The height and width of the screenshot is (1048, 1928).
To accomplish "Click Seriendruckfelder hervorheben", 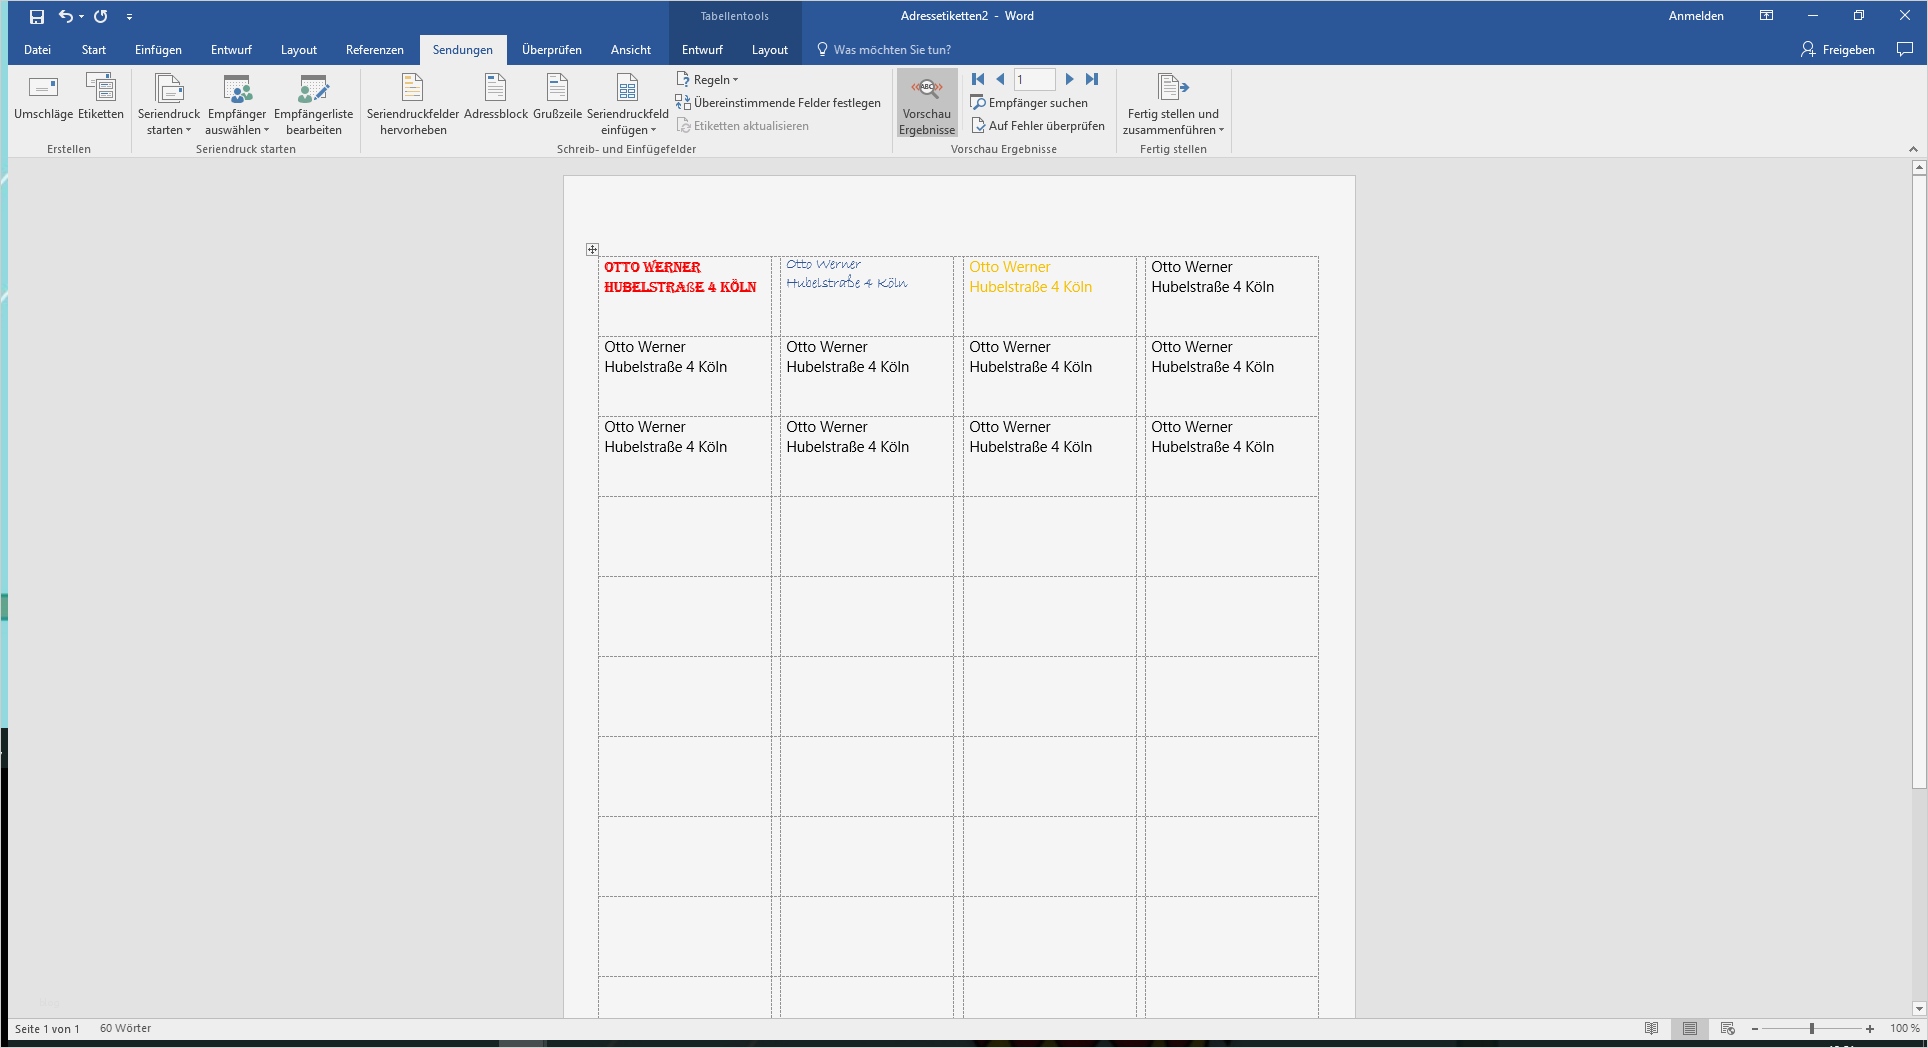I will pos(412,103).
